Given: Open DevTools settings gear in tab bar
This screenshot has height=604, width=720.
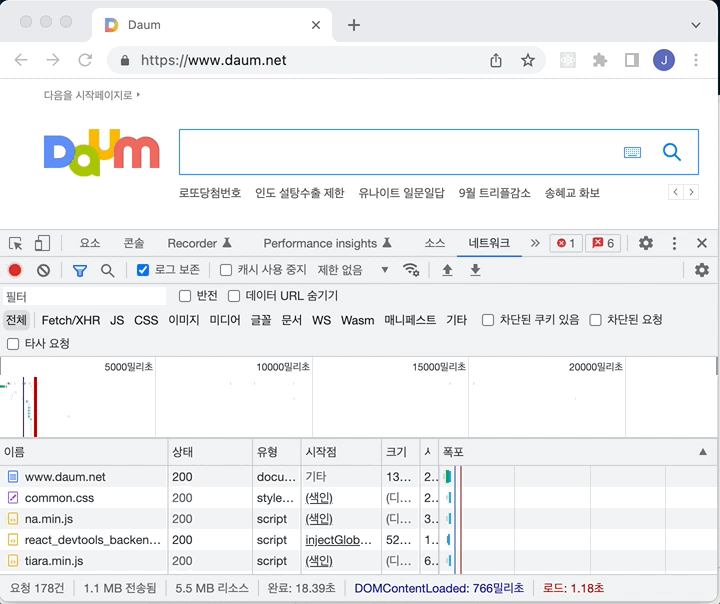Looking at the screenshot, I should (x=646, y=243).
